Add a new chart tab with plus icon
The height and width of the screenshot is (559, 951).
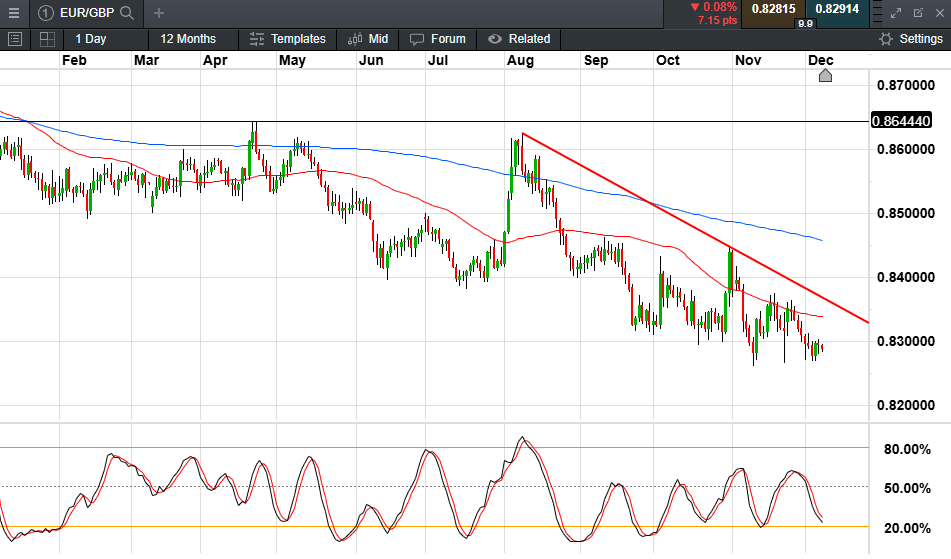pos(159,13)
